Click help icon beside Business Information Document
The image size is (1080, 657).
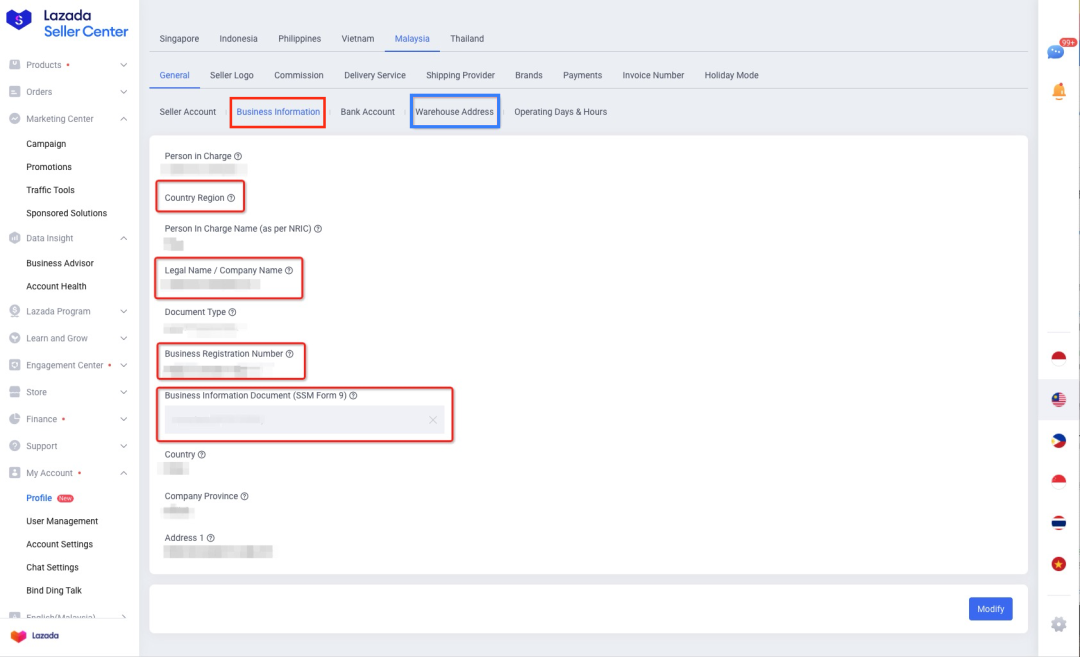[353, 395]
